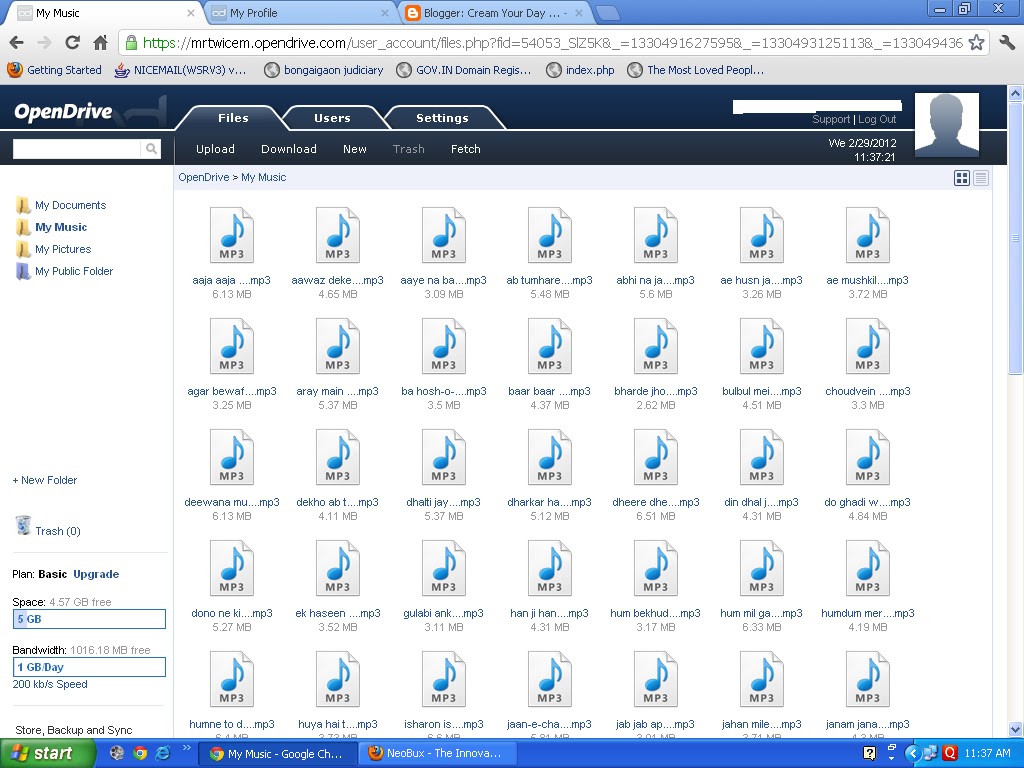Switch to grid view layout
This screenshot has width=1024, height=768.
[x=962, y=177]
